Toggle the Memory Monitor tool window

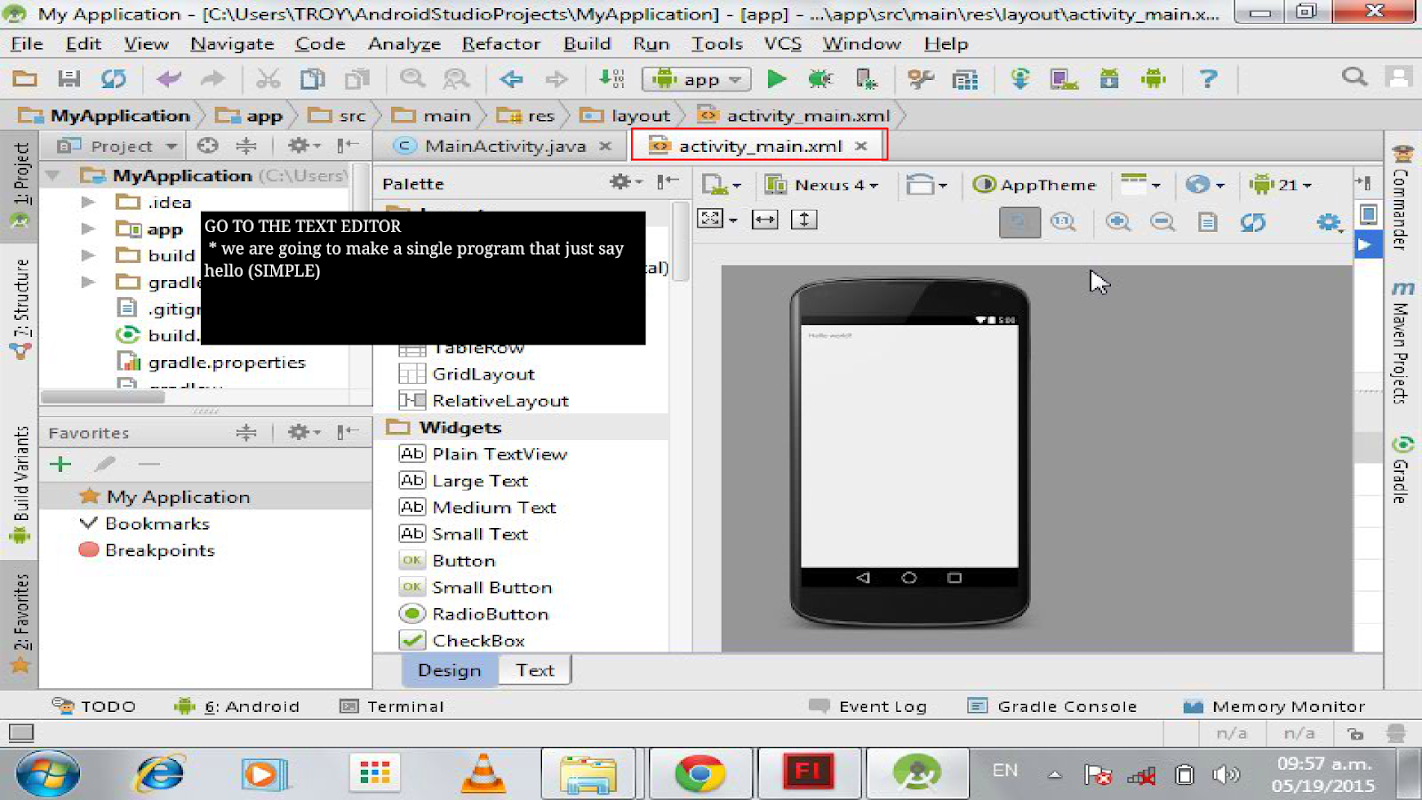click(x=1273, y=706)
